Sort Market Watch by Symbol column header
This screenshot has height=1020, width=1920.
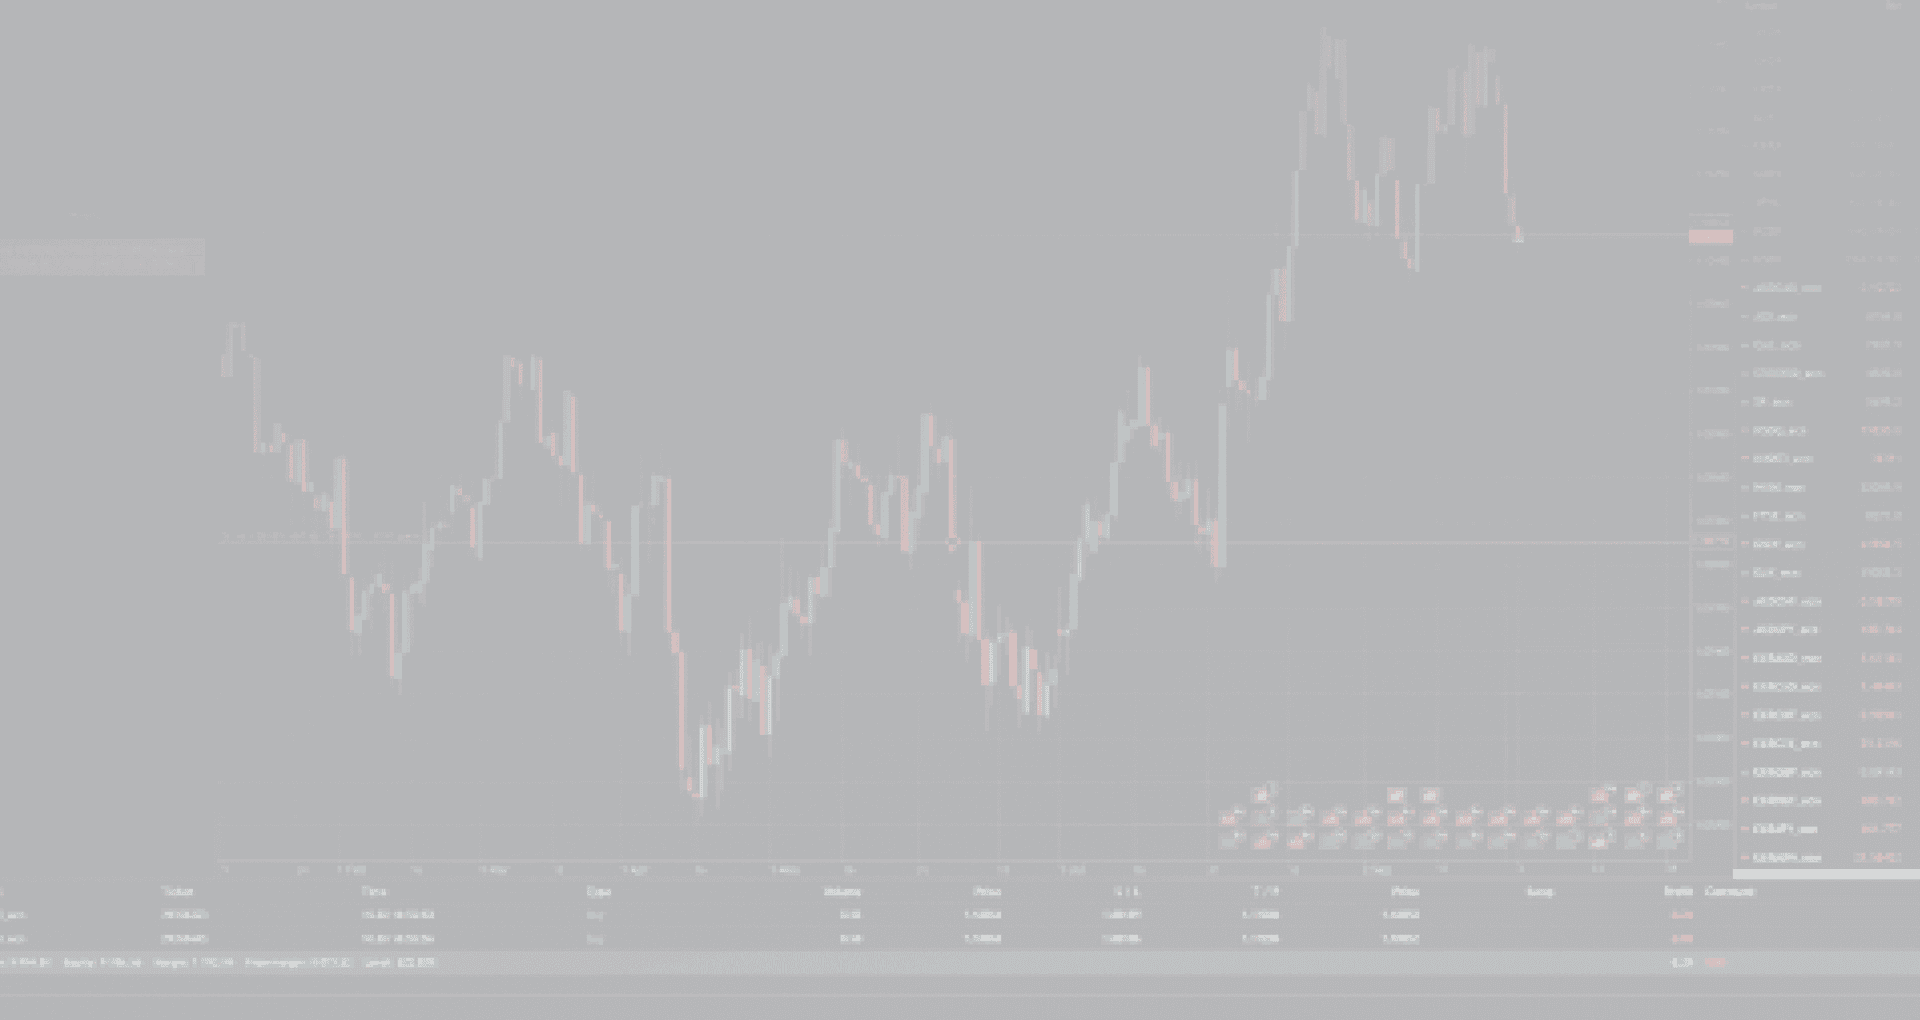(x=1762, y=6)
